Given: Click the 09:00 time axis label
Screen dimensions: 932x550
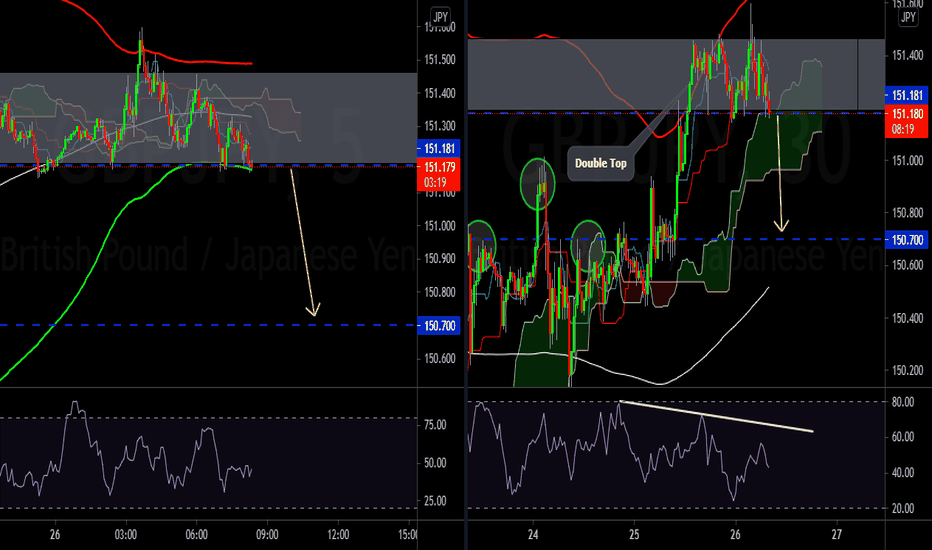Looking at the screenshot, I should [267, 535].
